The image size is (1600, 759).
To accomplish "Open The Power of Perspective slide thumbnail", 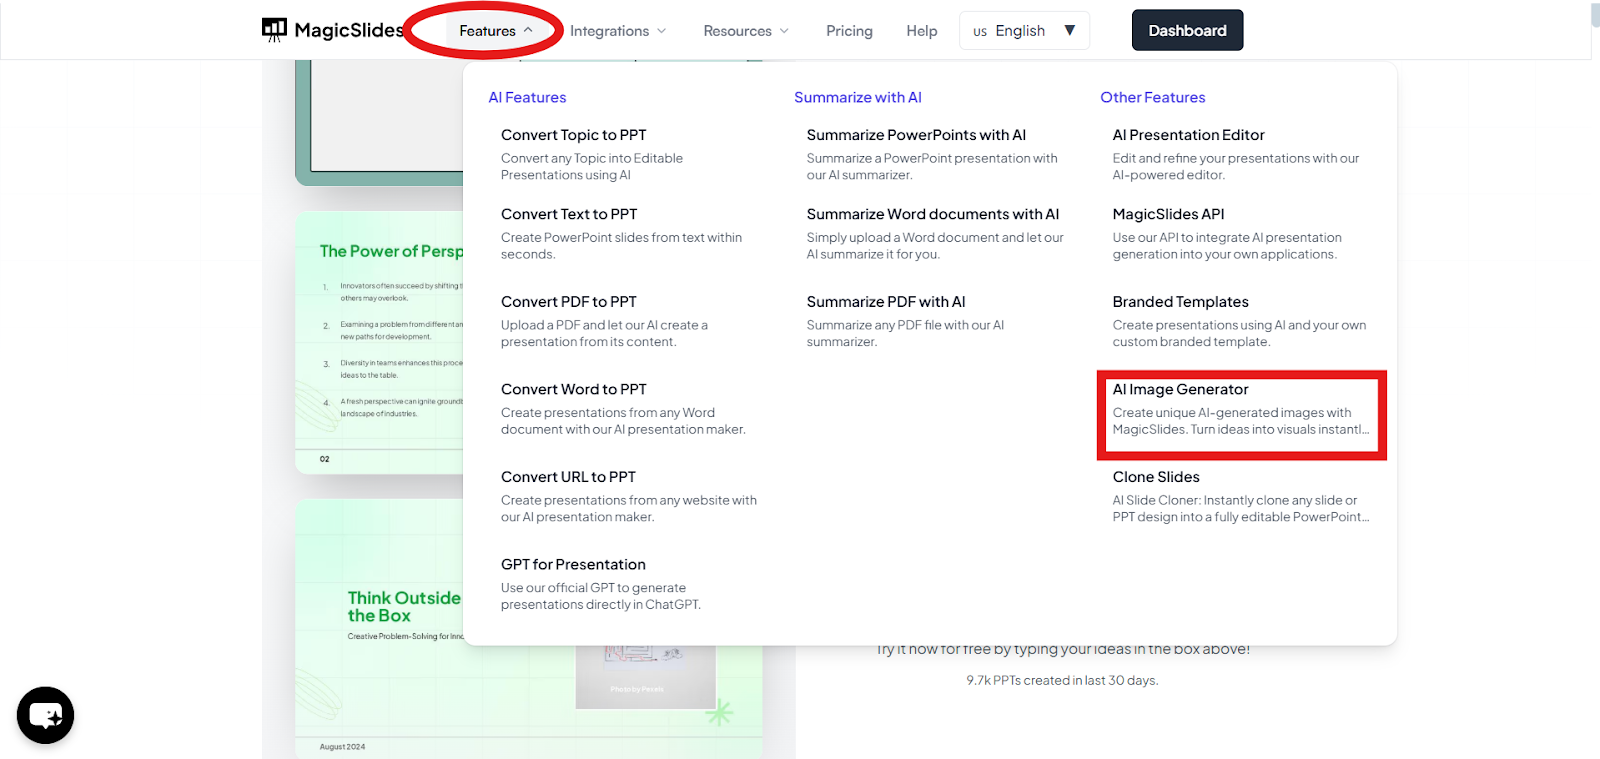I will coord(379,341).
